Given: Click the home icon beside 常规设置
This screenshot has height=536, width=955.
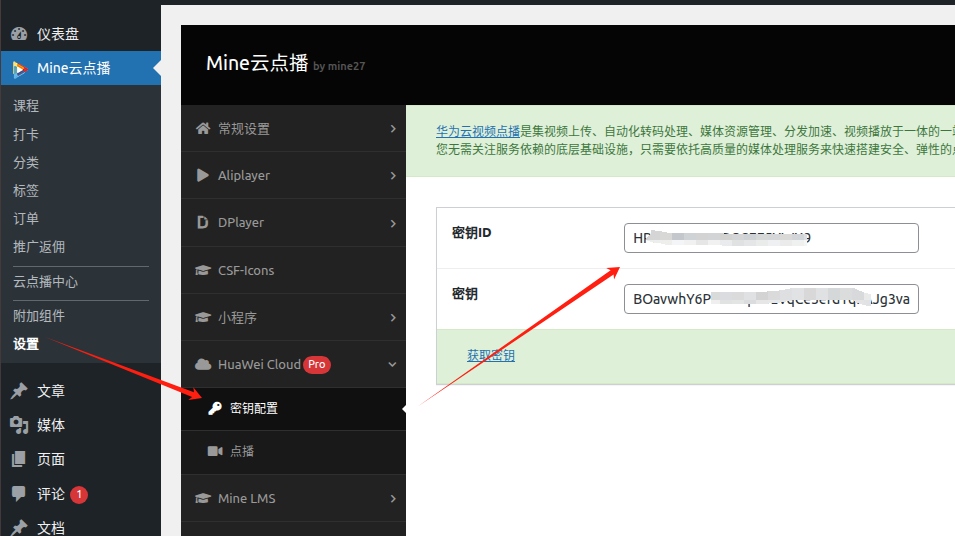Looking at the screenshot, I should point(203,129).
